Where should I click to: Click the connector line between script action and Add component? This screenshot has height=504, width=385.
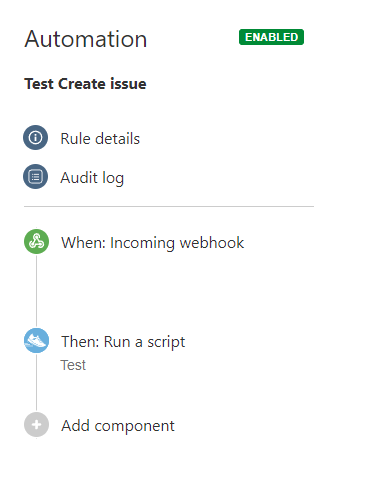[36, 383]
